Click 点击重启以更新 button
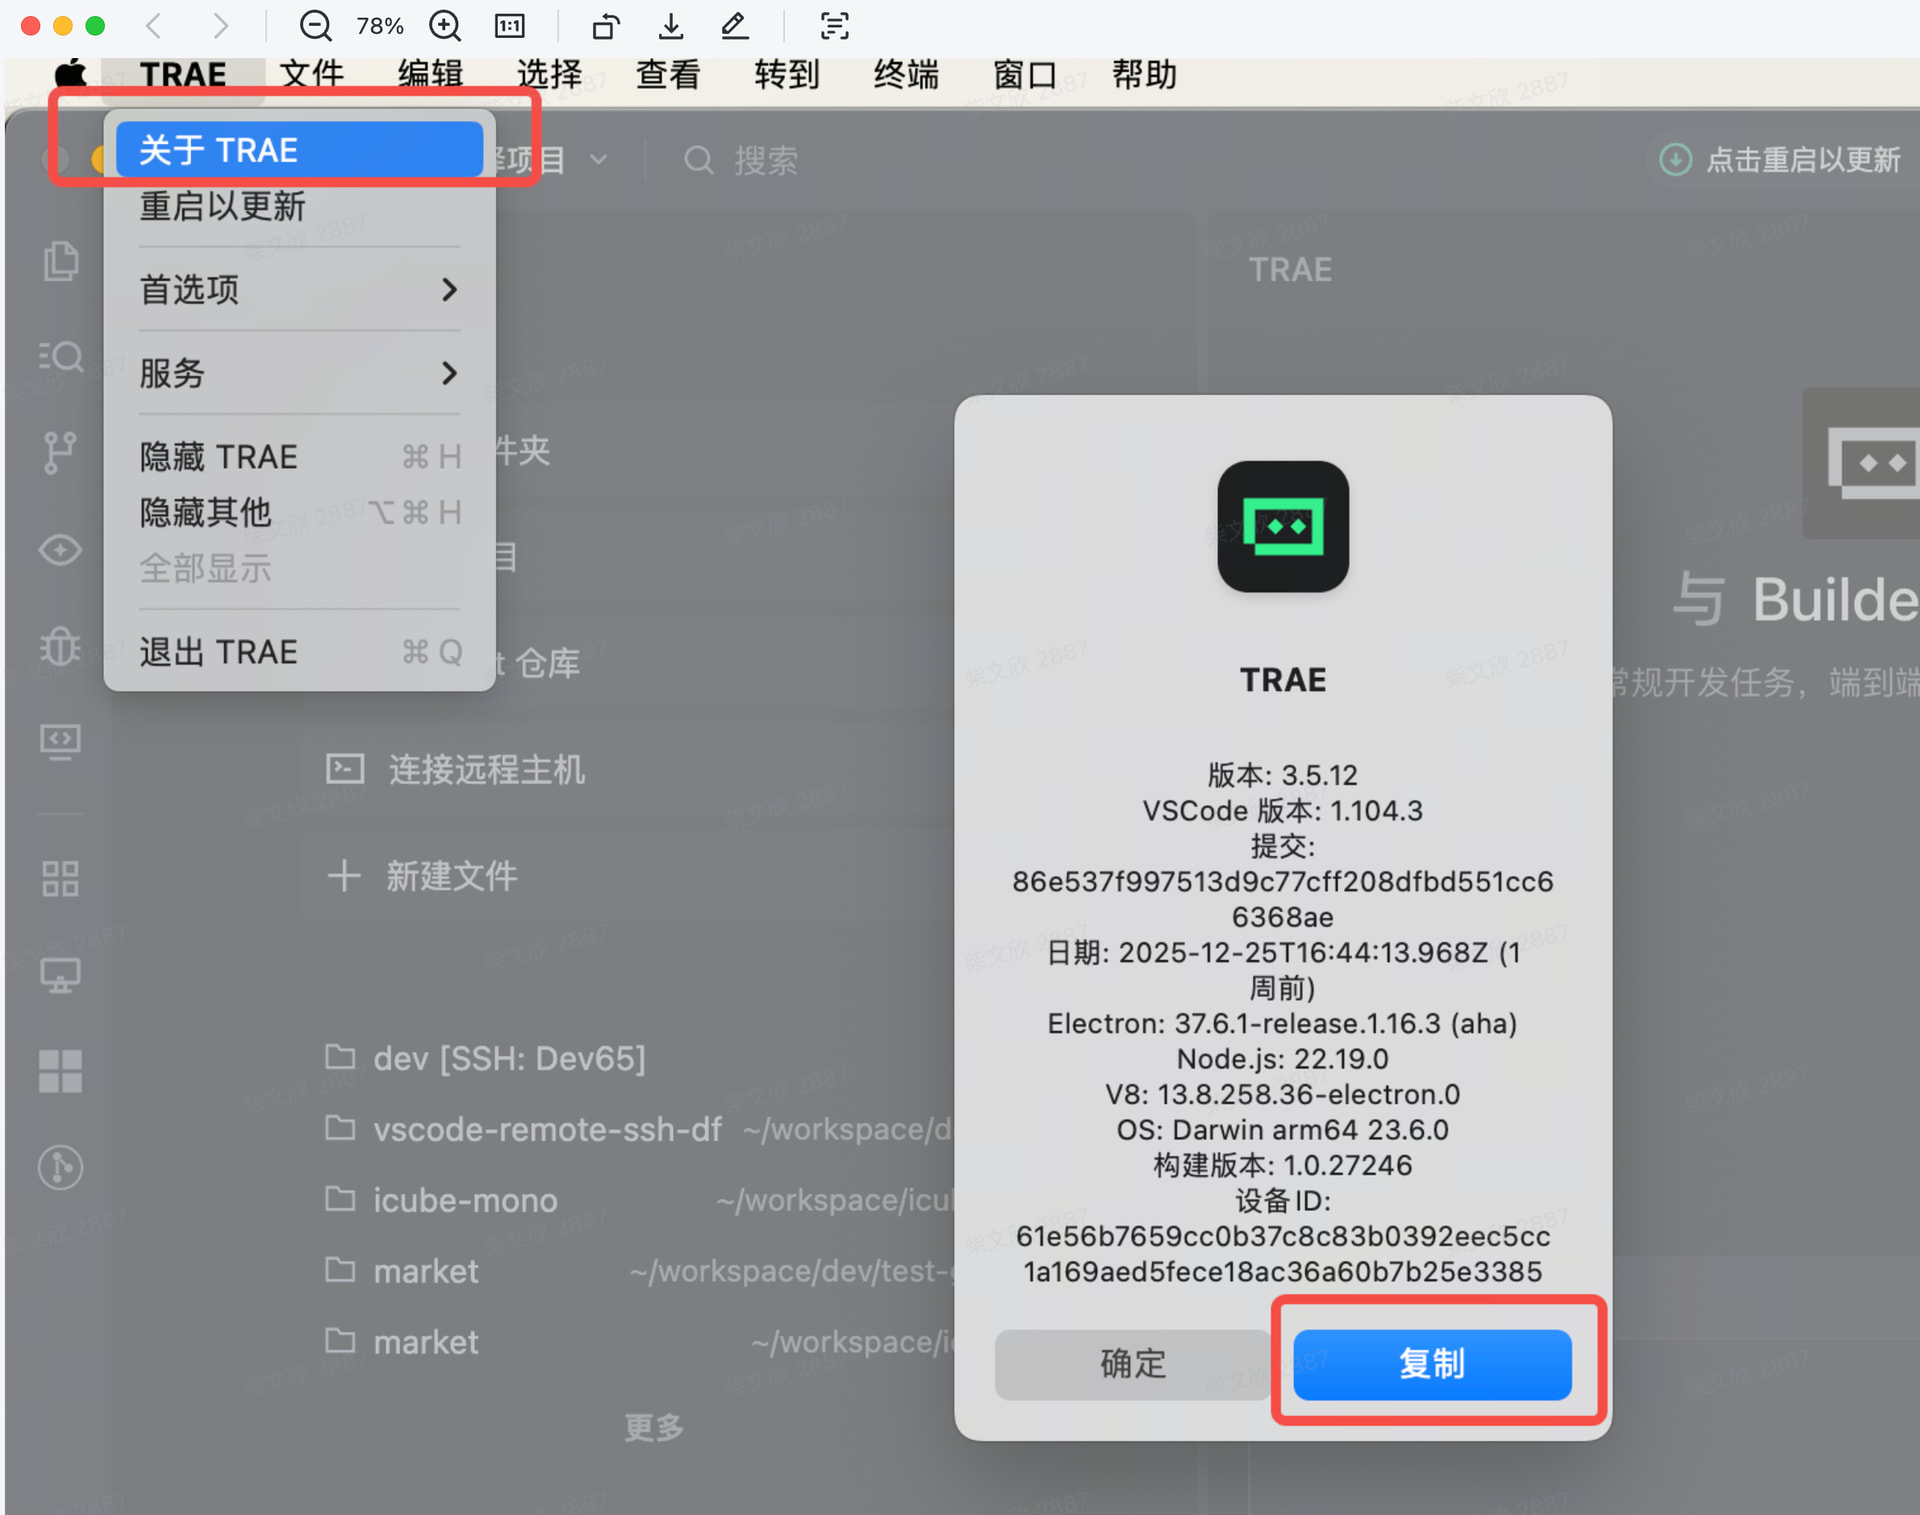 pos(1781,160)
